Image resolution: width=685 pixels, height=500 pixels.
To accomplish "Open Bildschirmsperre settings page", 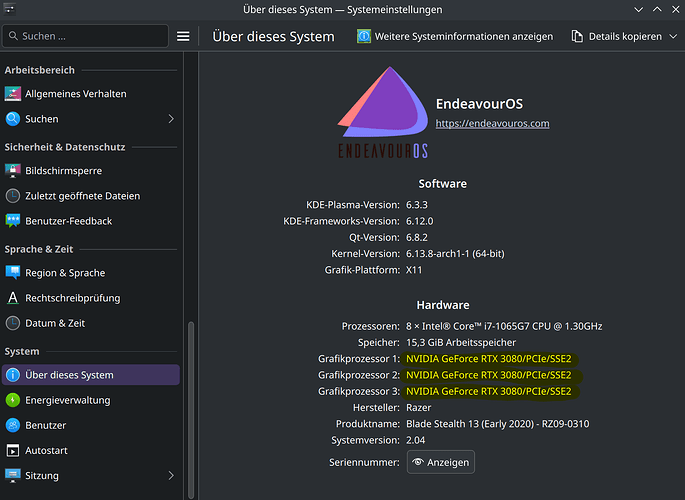I will pos(90,171).
